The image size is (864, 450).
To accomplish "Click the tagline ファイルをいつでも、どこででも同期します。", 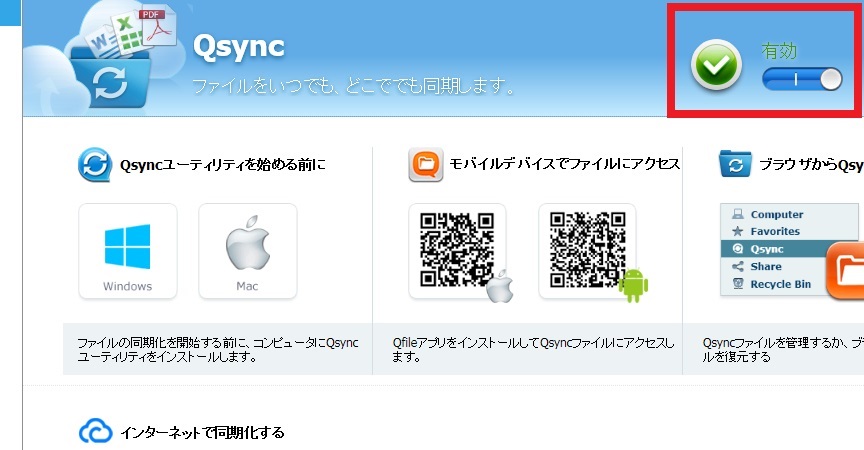I will point(354,86).
